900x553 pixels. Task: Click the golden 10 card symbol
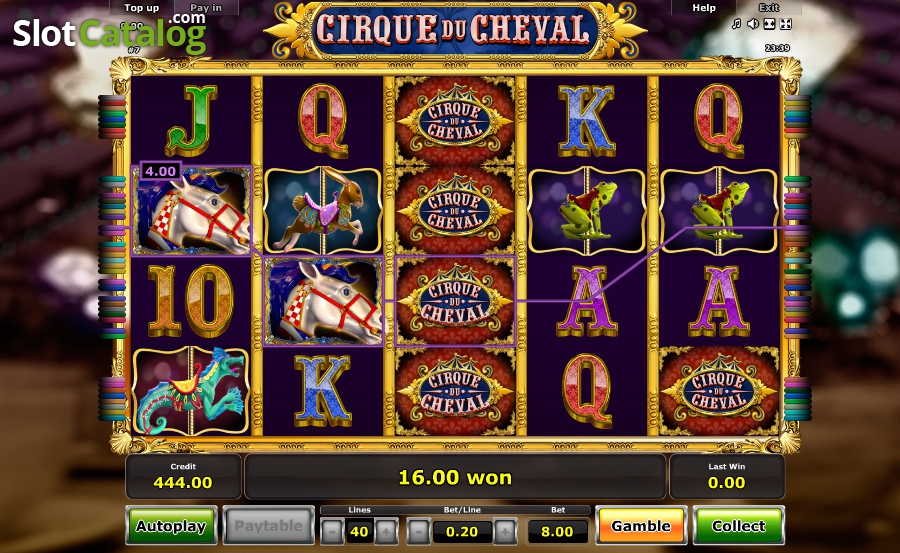click(x=191, y=300)
